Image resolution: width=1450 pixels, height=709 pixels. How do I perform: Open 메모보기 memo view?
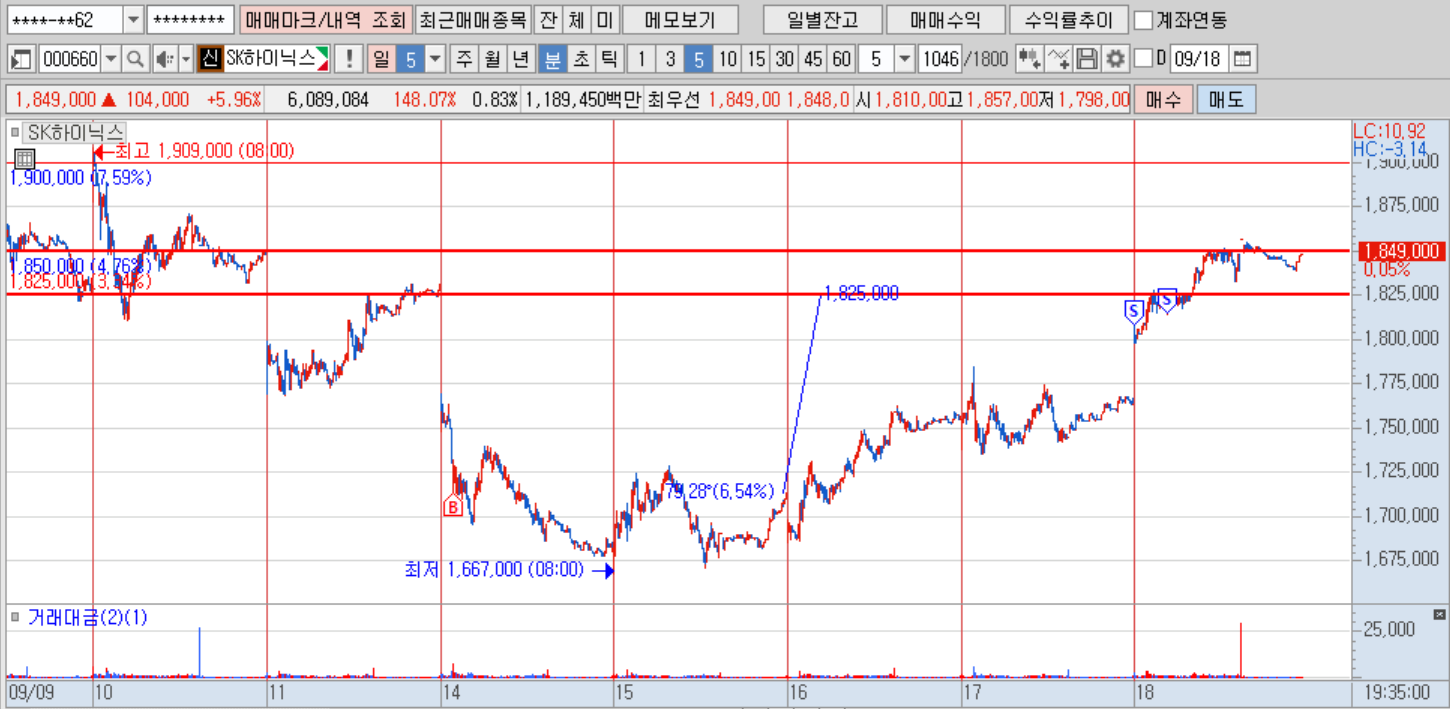tap(680, 19)
